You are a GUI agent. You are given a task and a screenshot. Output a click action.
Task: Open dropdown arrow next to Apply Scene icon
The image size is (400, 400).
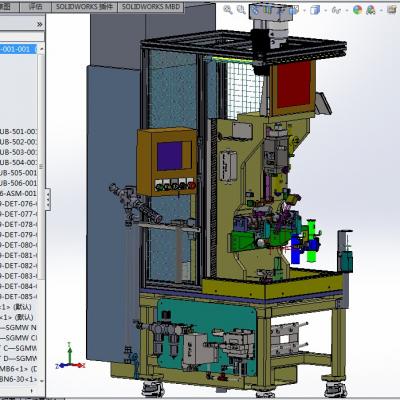(x=381, y=11)
